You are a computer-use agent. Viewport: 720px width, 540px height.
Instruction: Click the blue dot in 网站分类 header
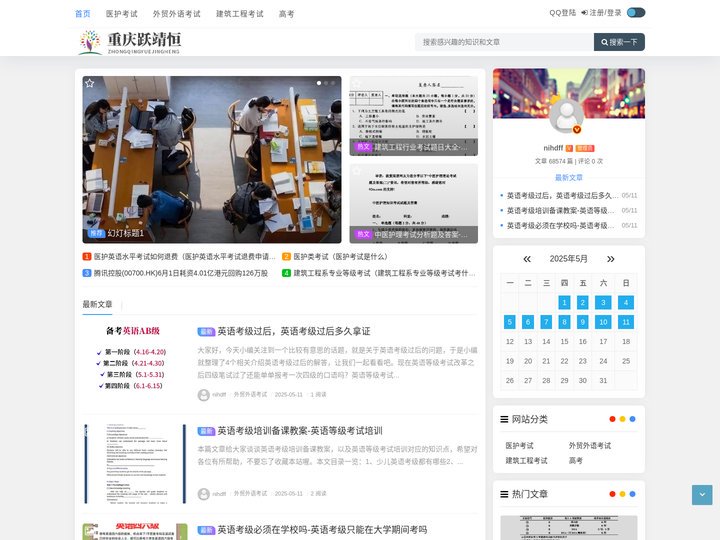point(632,419)
